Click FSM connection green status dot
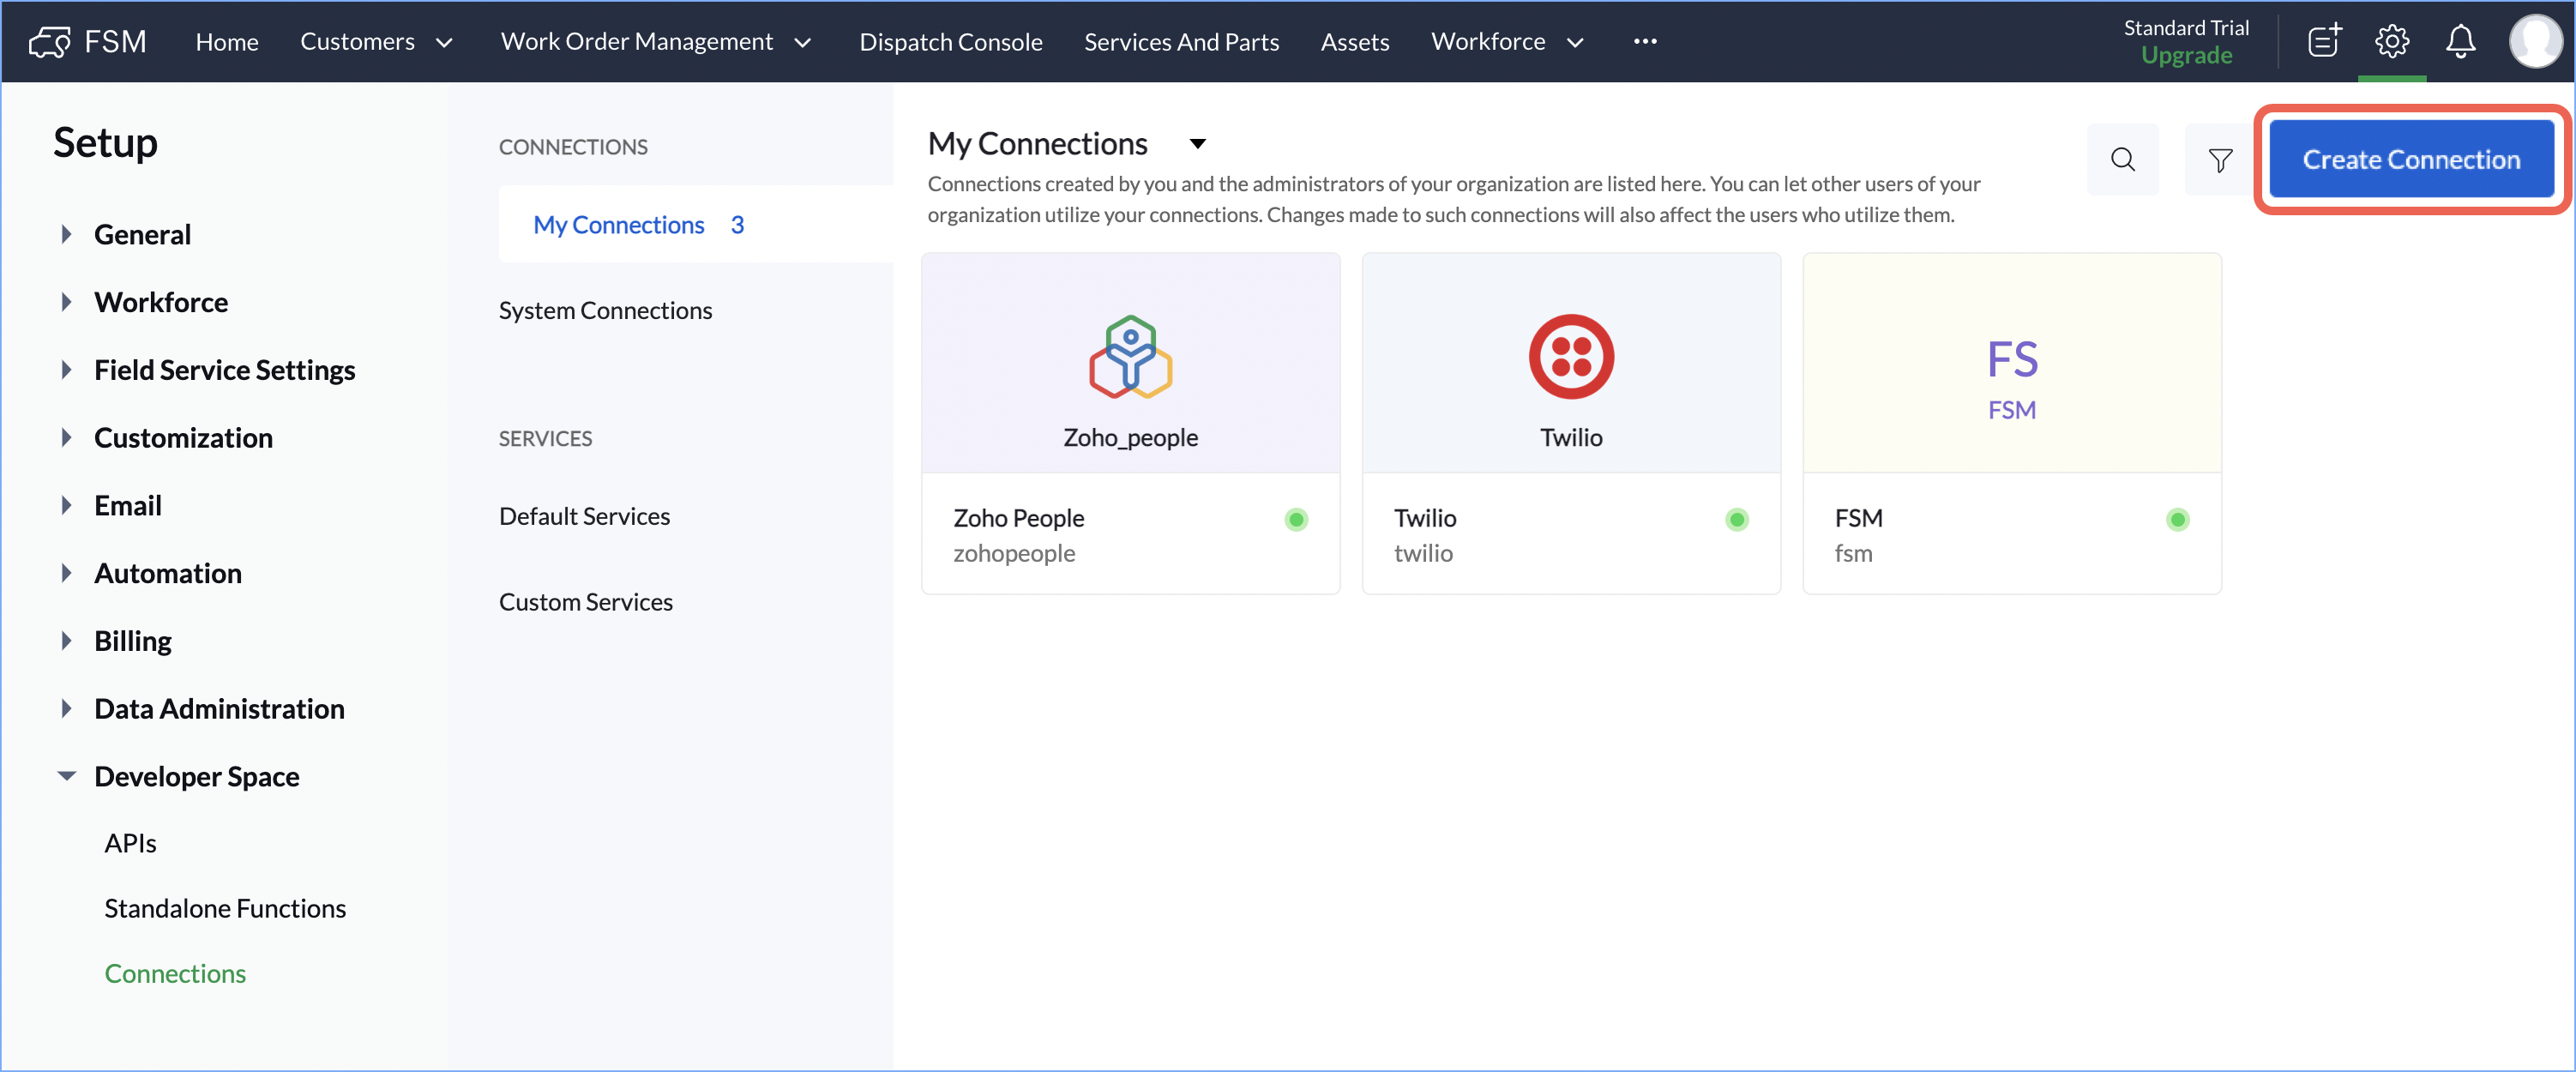The width and height of the screenshot is (2576, 1072). [2177, 519]
